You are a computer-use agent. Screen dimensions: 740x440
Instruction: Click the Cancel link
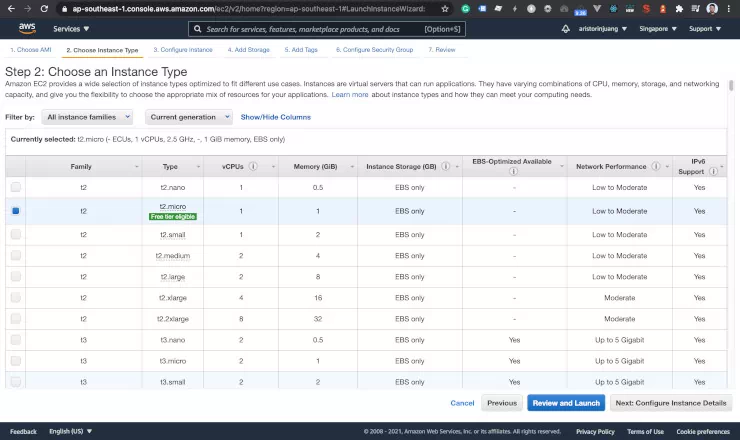tap(462, 403)
